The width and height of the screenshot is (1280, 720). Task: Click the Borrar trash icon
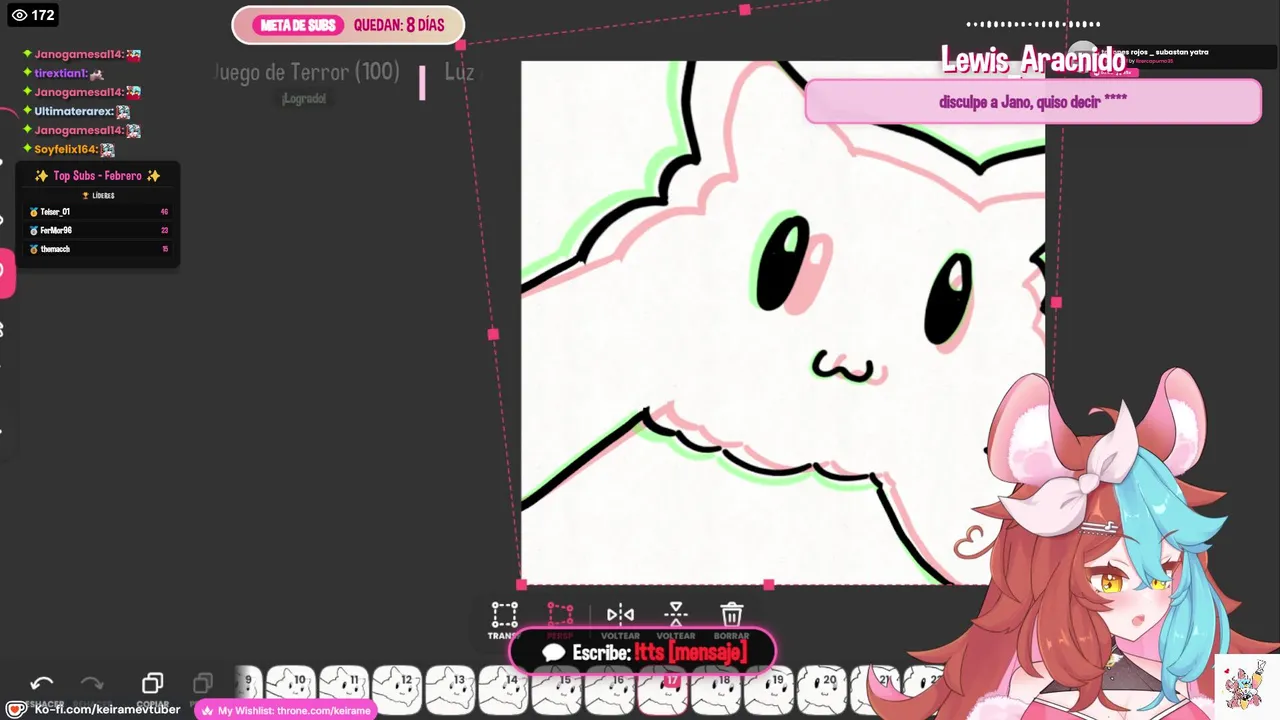pyautogui.click(x=732, y=614)
